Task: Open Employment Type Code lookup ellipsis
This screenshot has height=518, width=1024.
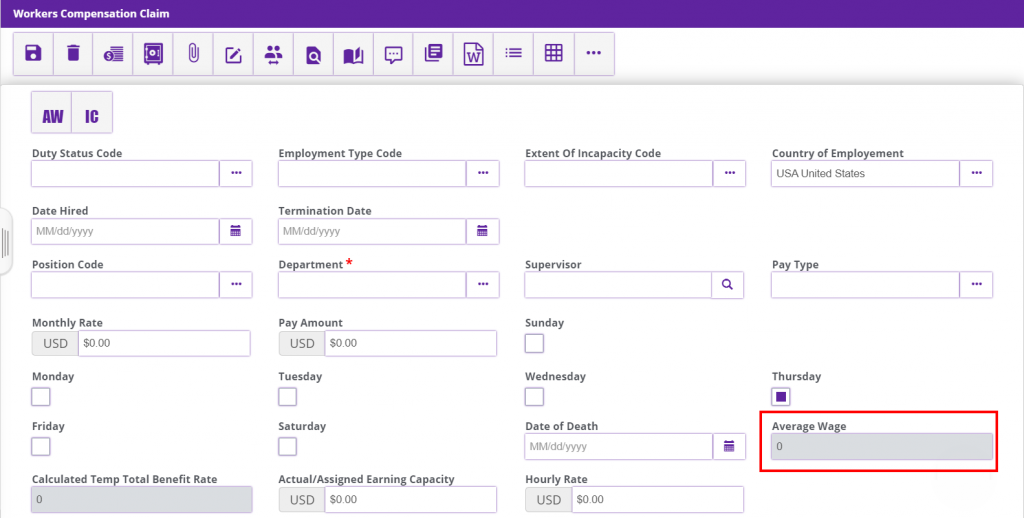Action: [483, 173]
